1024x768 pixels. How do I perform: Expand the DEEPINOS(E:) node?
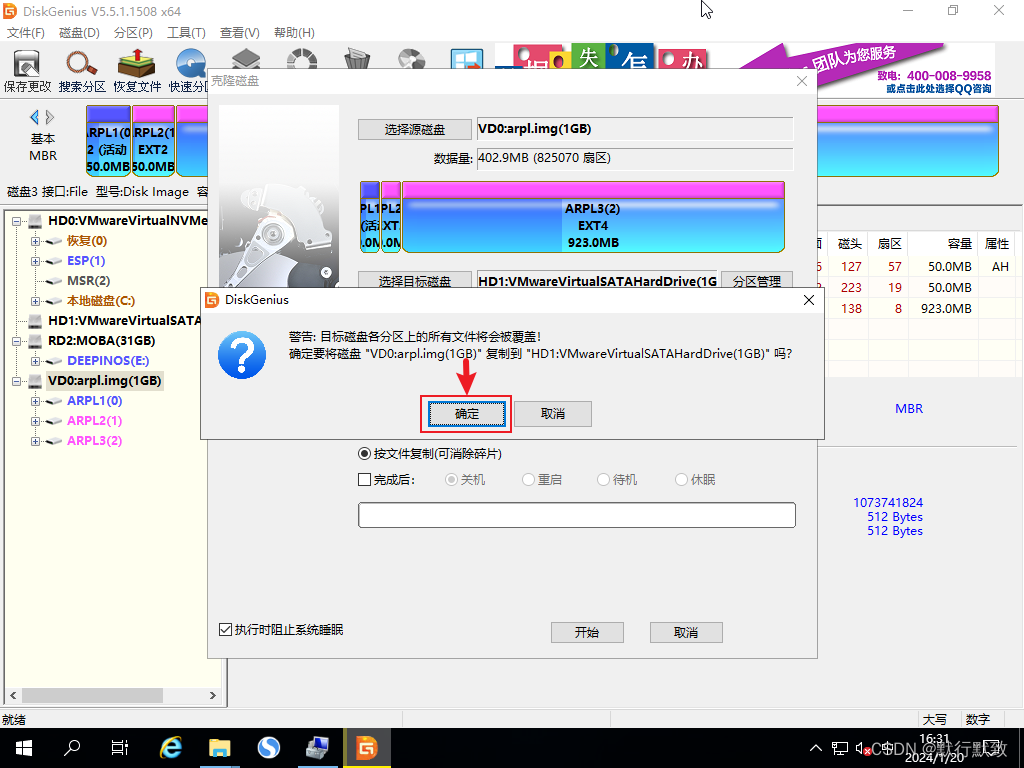pyautogui.click(x=36, y=362)
